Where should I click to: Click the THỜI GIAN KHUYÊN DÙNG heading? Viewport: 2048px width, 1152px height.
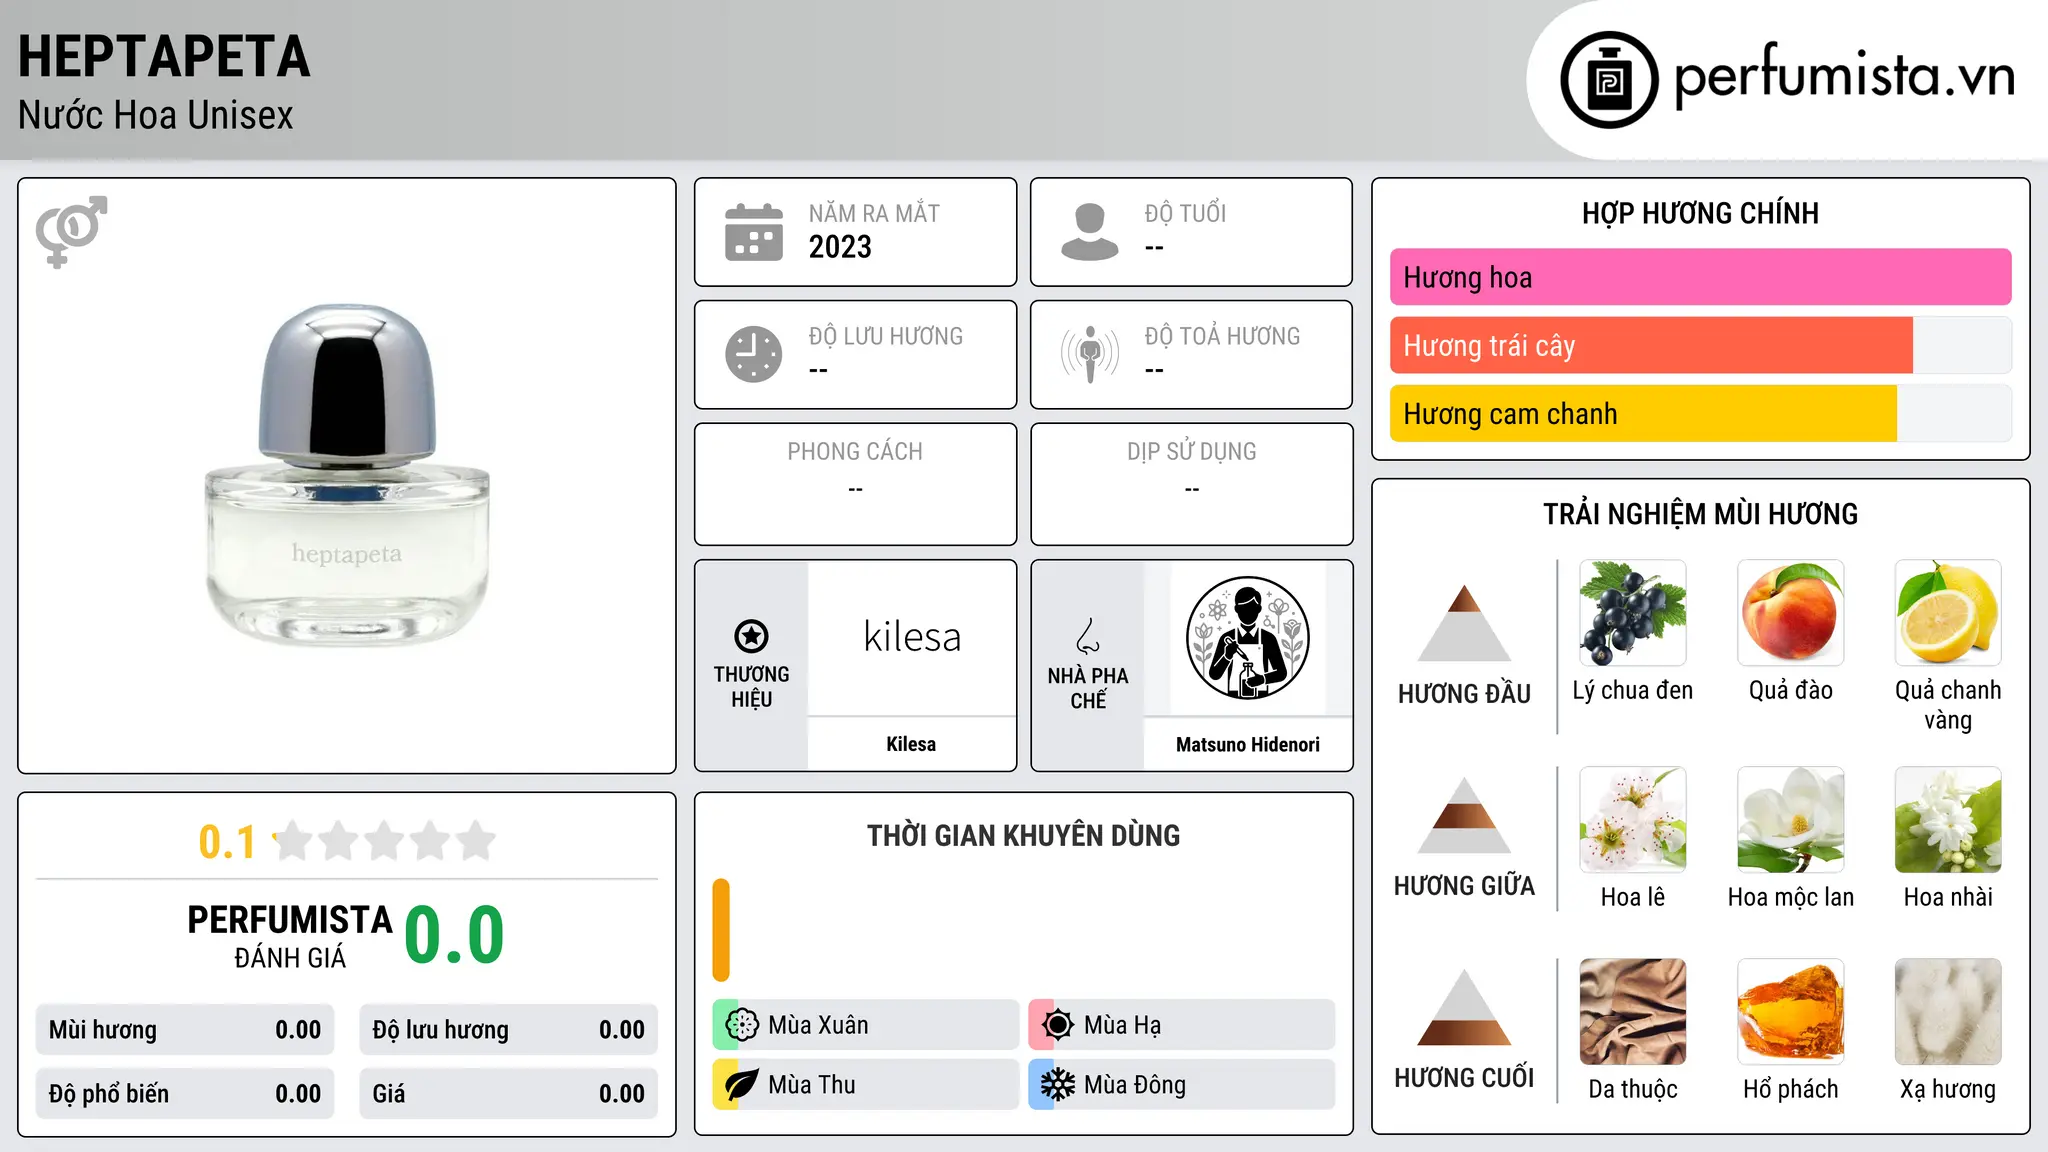1023,836
